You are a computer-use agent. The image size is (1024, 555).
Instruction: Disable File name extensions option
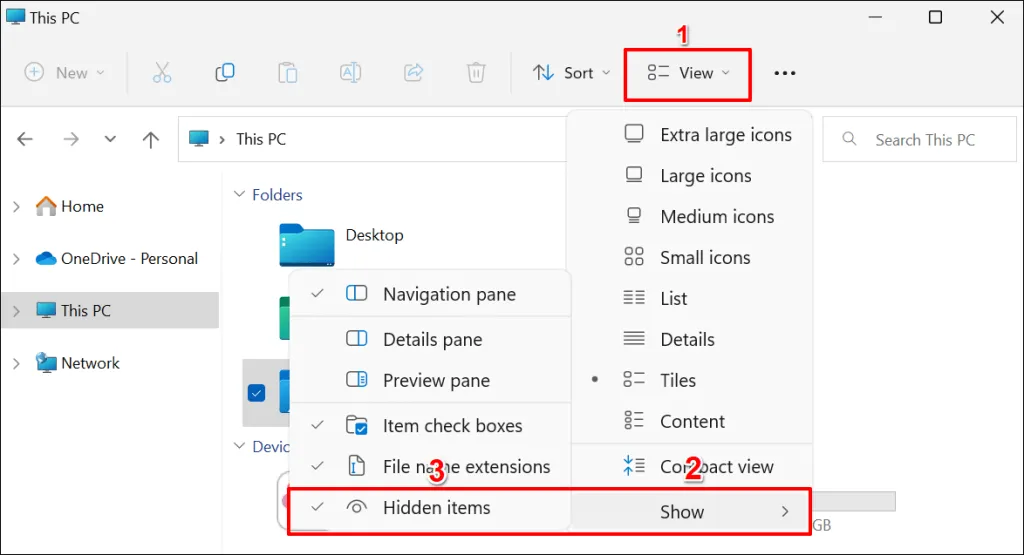click(466, 467)
